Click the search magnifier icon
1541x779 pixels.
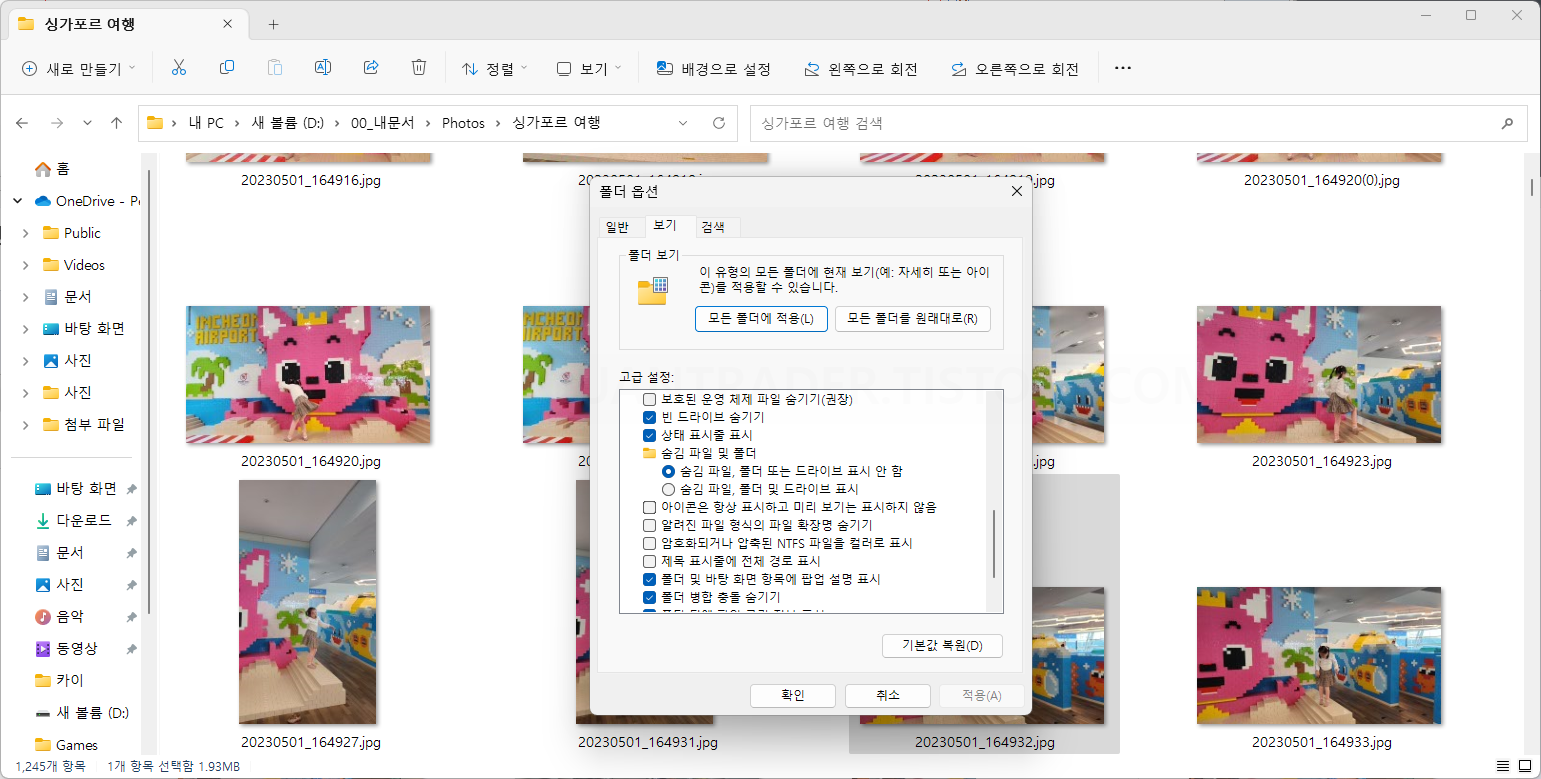(1507, 123)
